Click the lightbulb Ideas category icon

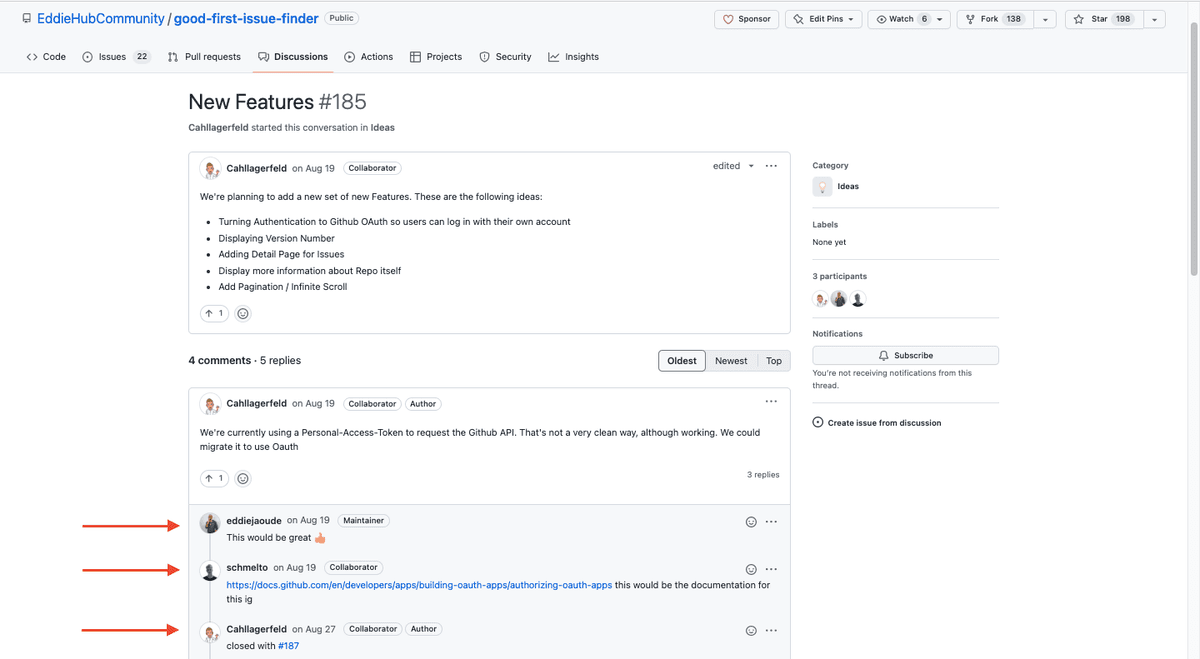tap(822, 186)
